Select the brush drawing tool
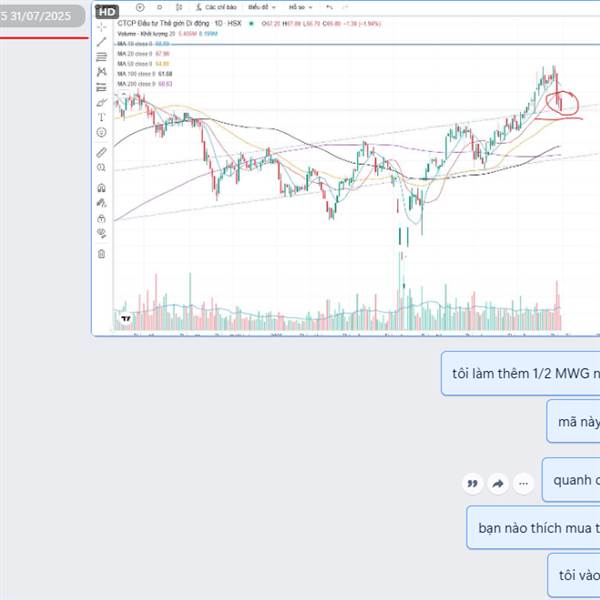The height and width of the screenshot is (600, 600). coord(101,102)
